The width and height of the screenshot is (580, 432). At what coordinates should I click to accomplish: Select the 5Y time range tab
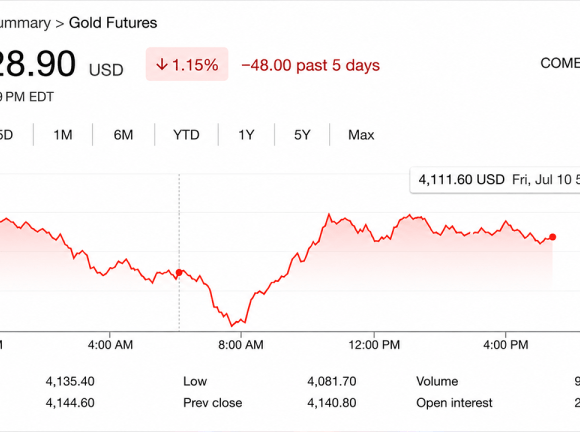tap(302, 135)
